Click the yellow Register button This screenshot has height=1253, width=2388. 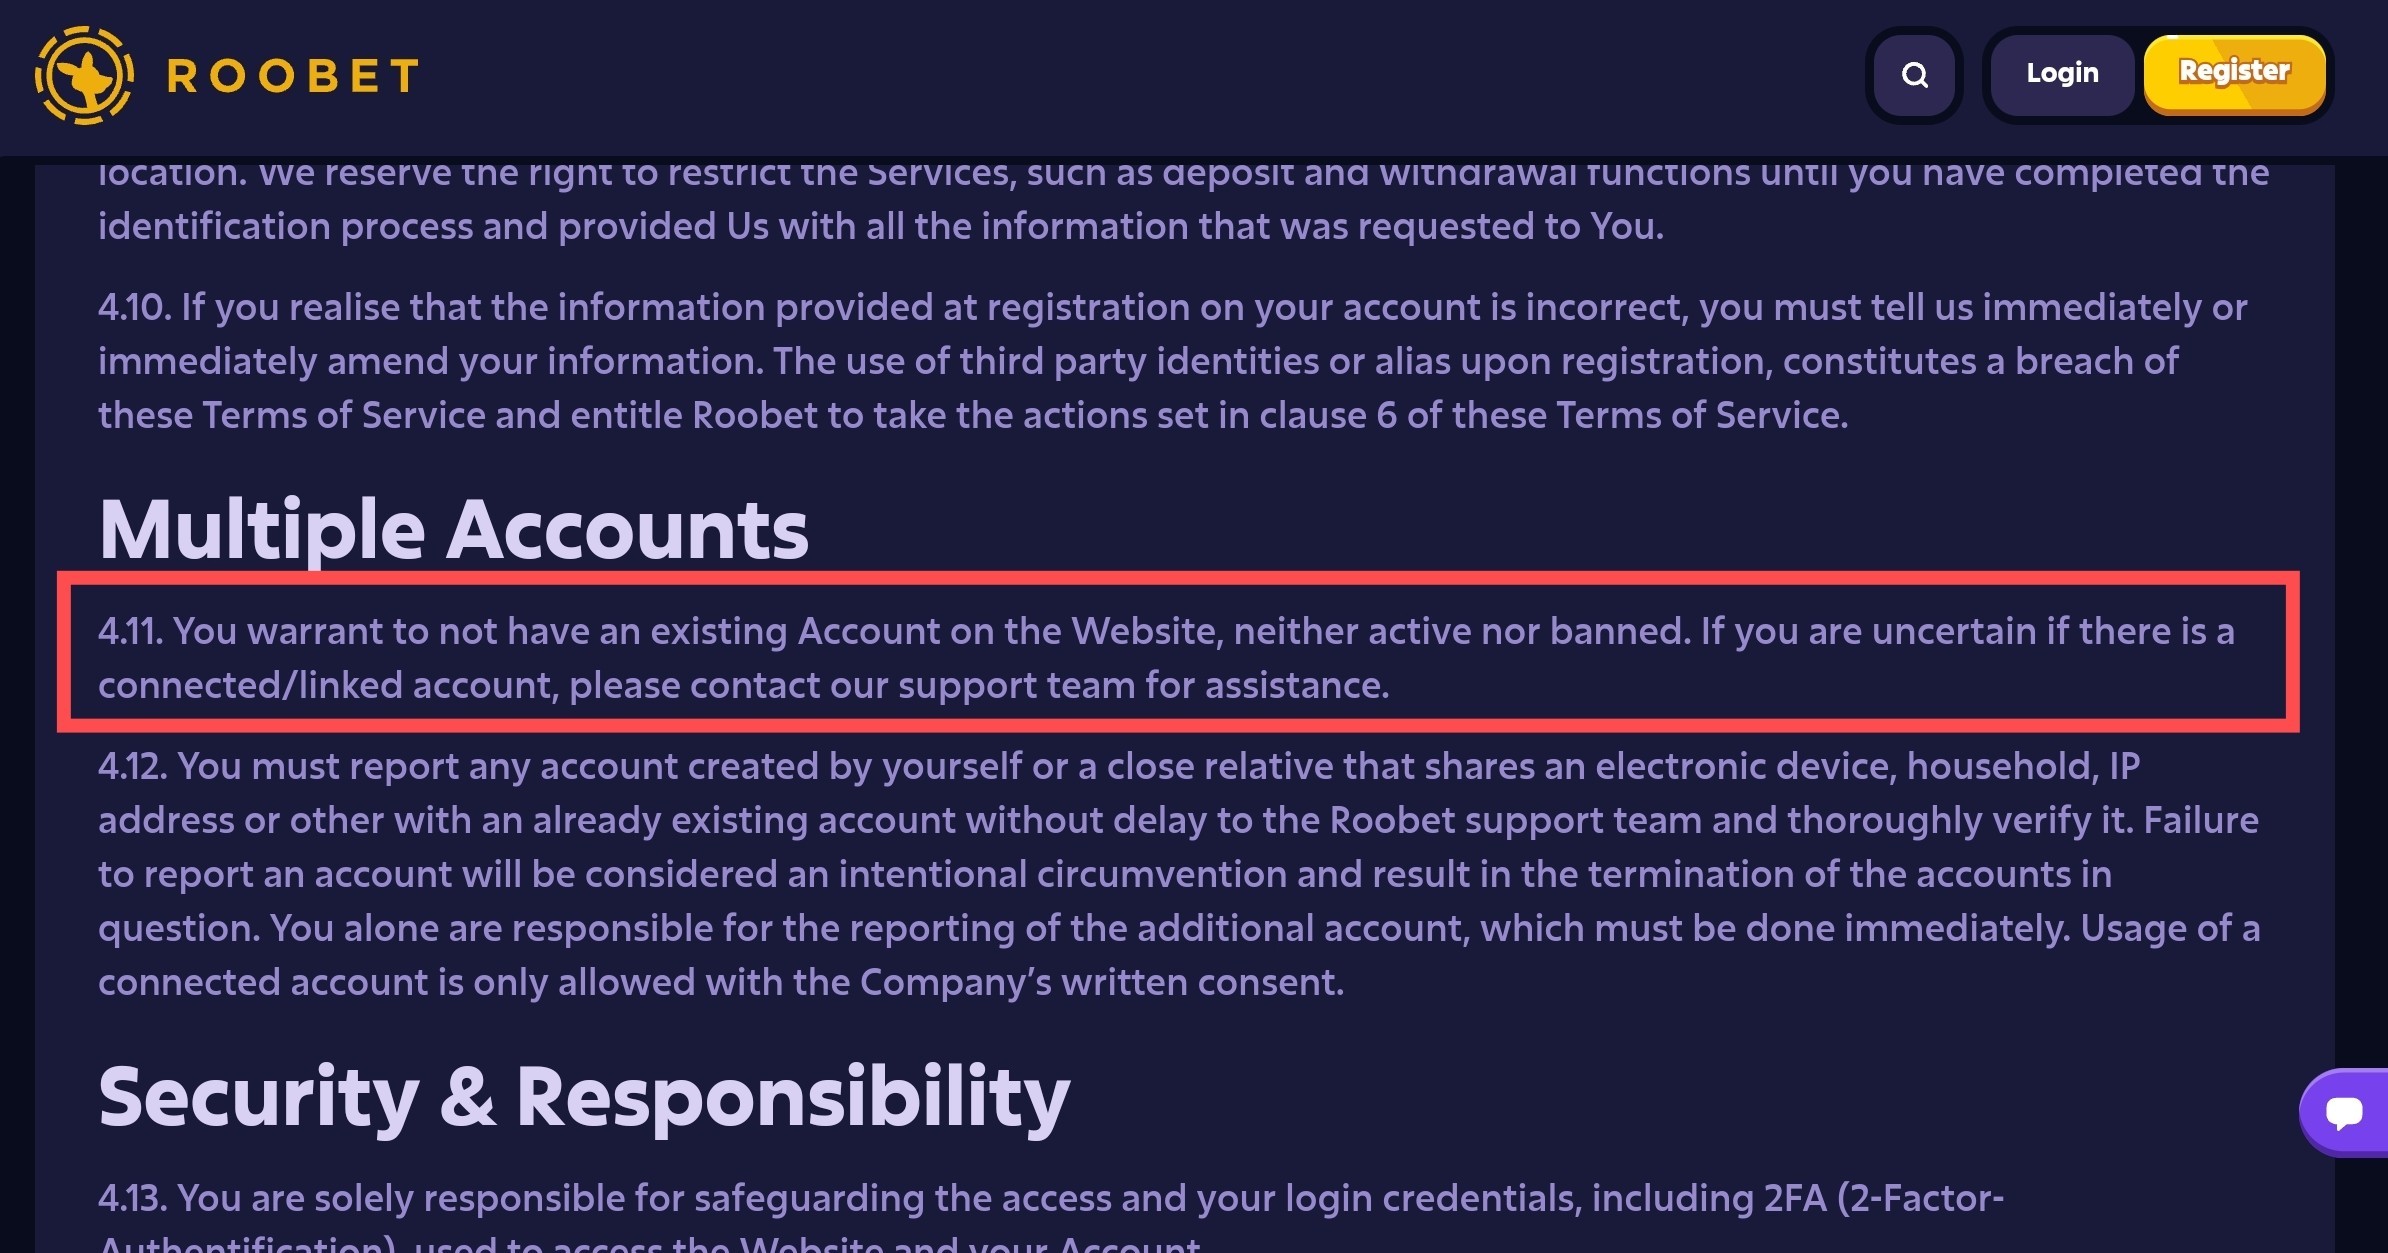2234,73
